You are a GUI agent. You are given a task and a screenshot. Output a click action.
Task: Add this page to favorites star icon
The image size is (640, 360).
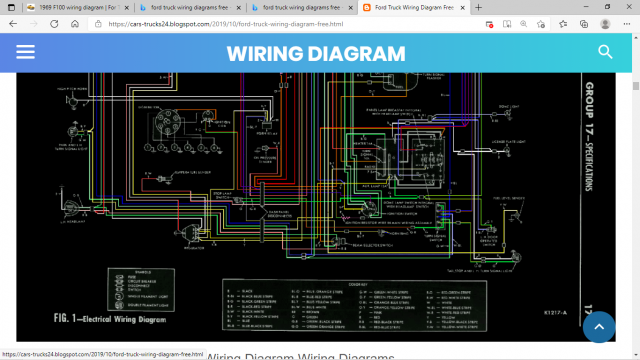pos(541,24)
